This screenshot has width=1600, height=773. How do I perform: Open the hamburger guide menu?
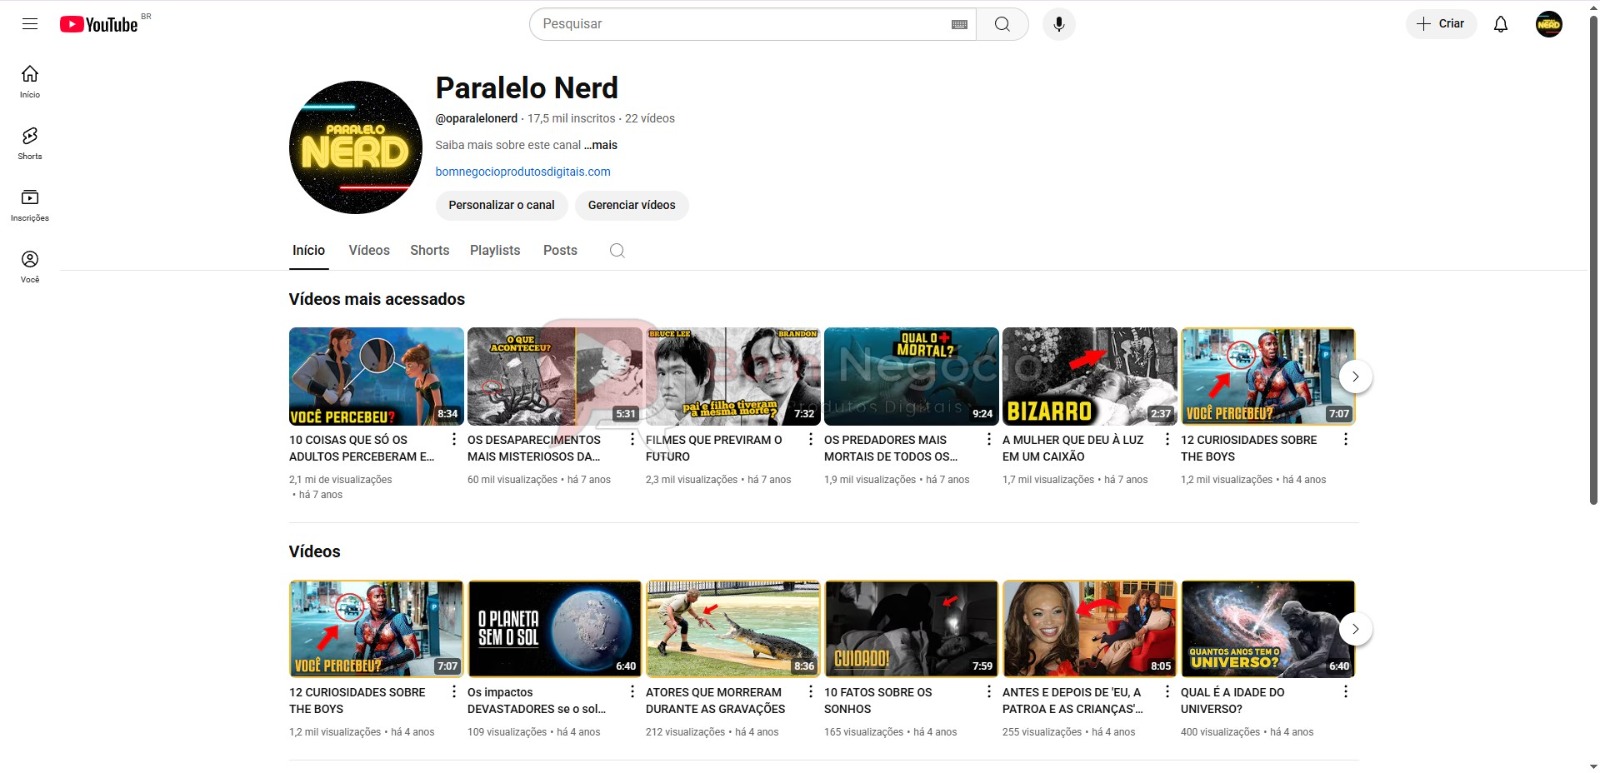click(30, 24)
